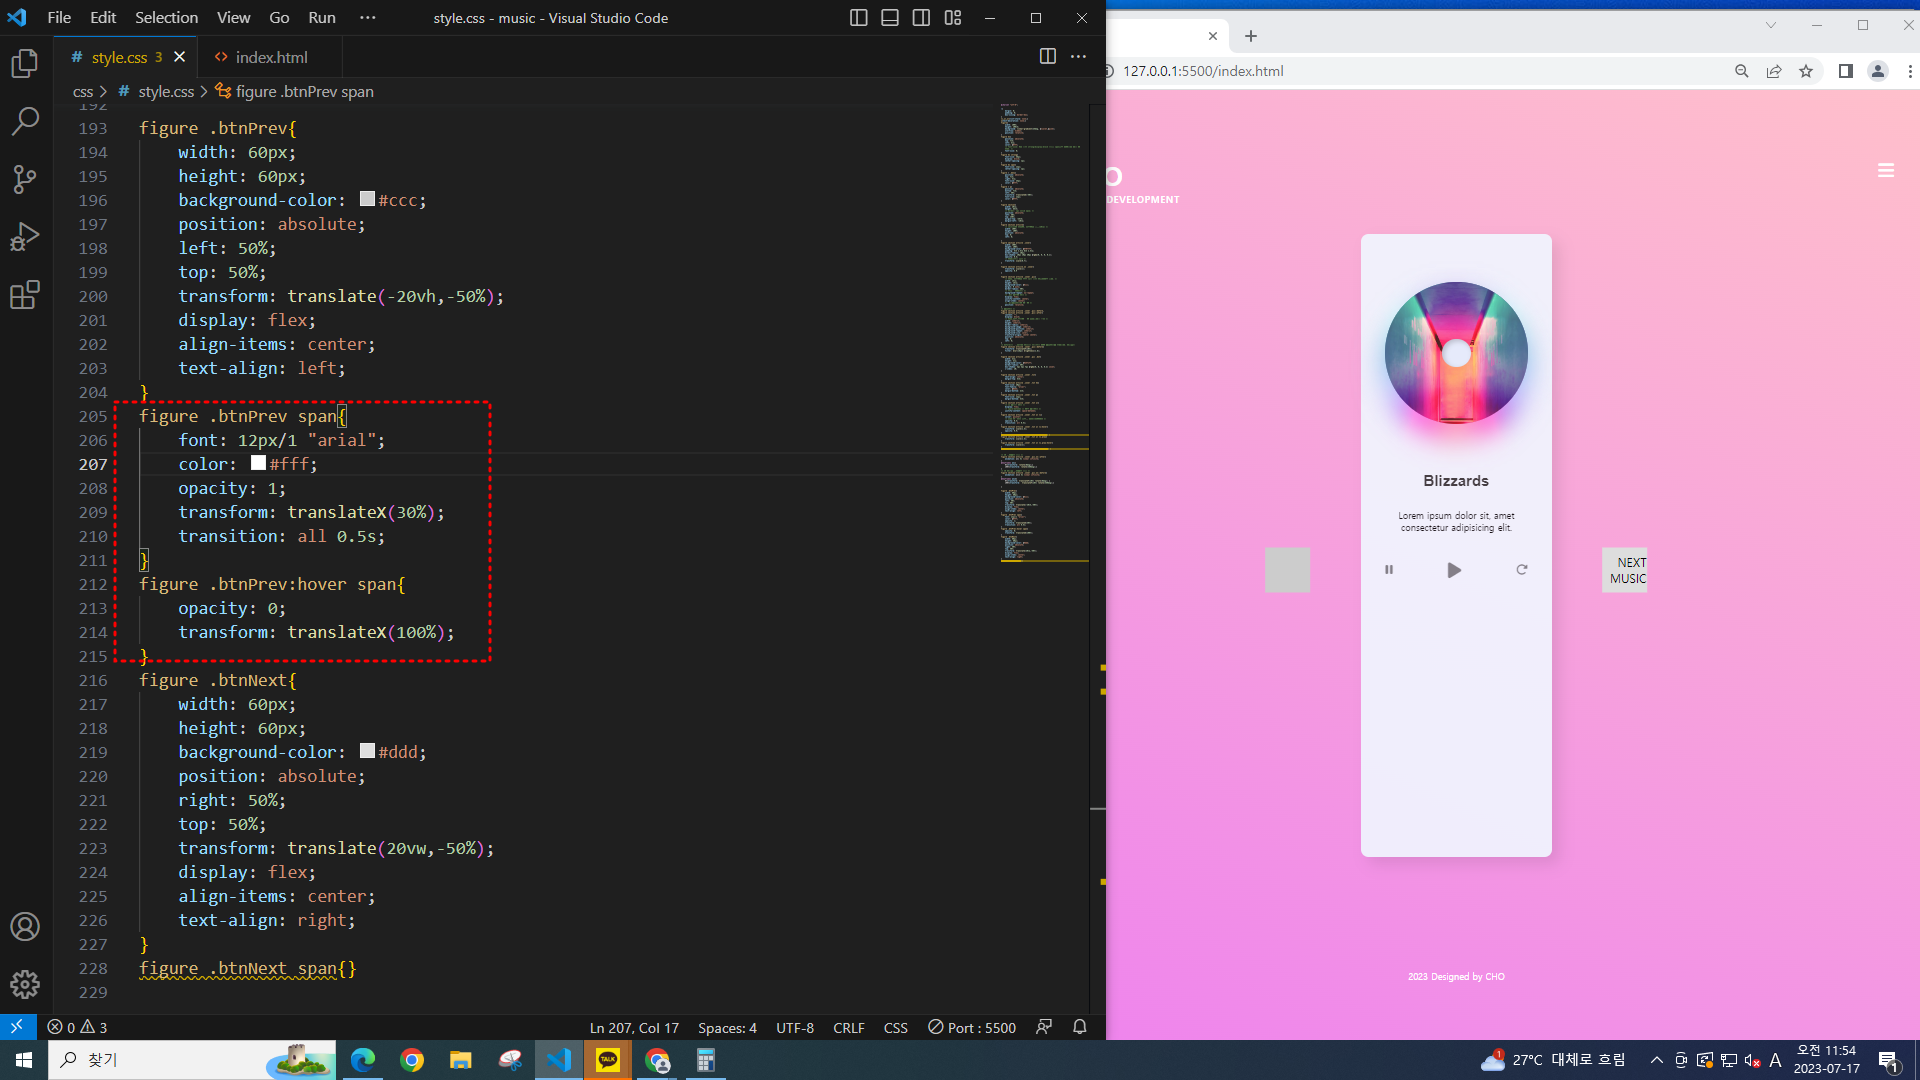1920x1080 pixels.
Task: Open CSS language mode selector
Action: pos(895,1028)
